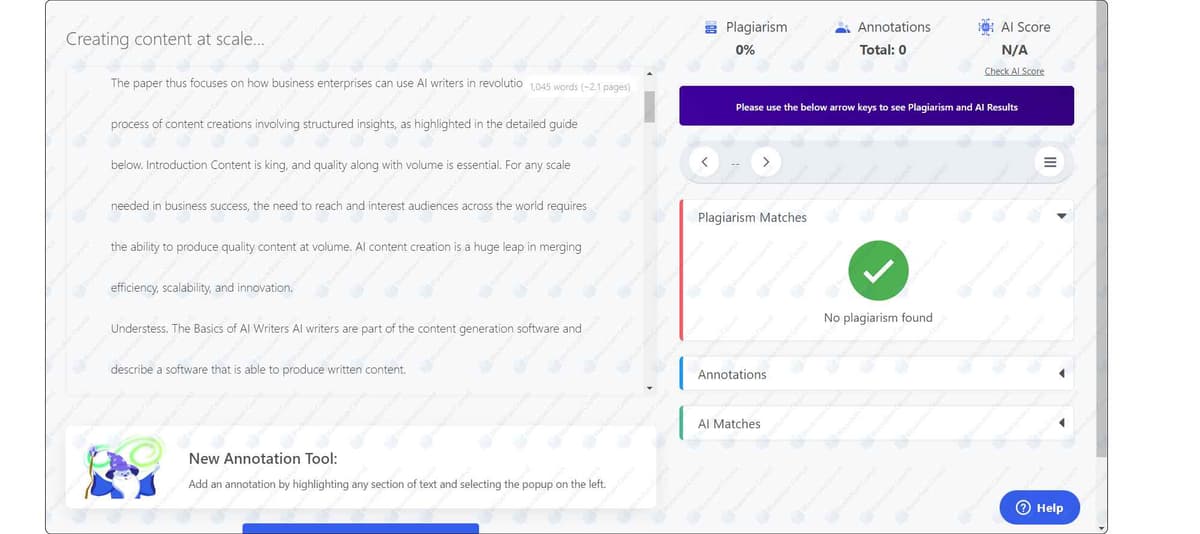Viewport: 1200px width, 534px height.
Task: Expand the AI Matches panel
Action: click(x=1061, y=423)
